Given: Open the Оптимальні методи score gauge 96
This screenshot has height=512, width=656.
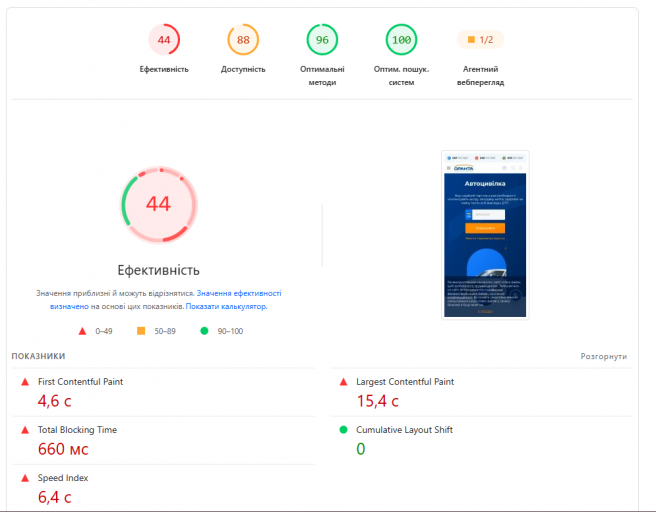Looking at the screenshot, I should (x=322, y=40).
